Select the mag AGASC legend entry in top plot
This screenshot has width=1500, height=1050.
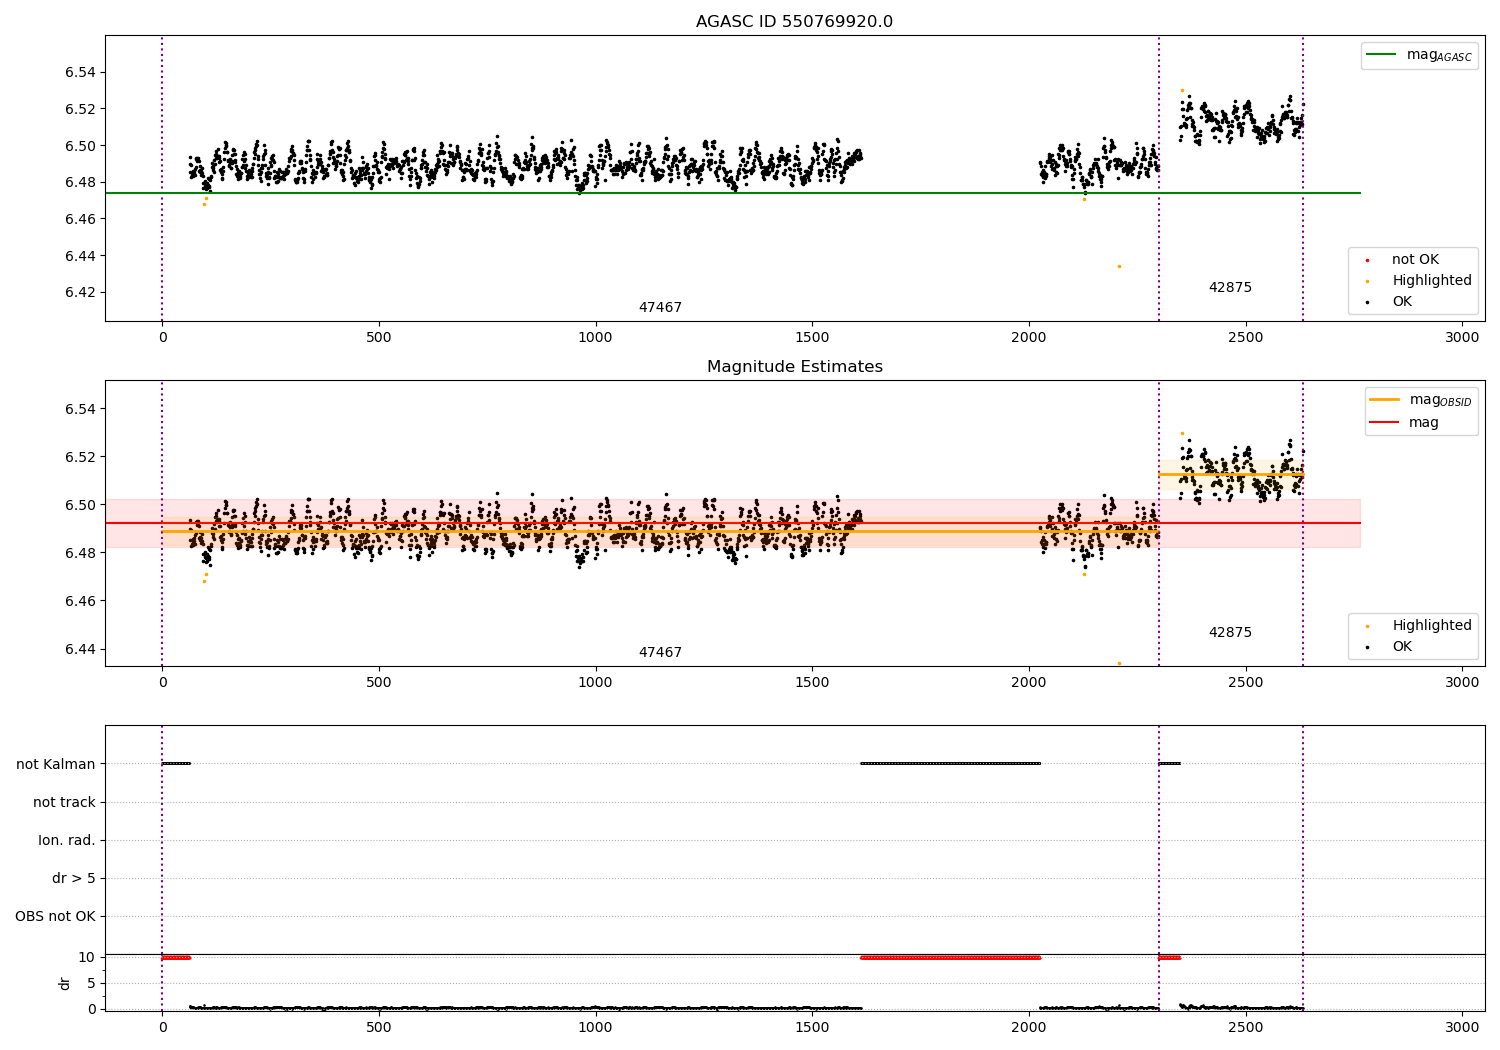pyautogui.click(x=1419, y=55)
